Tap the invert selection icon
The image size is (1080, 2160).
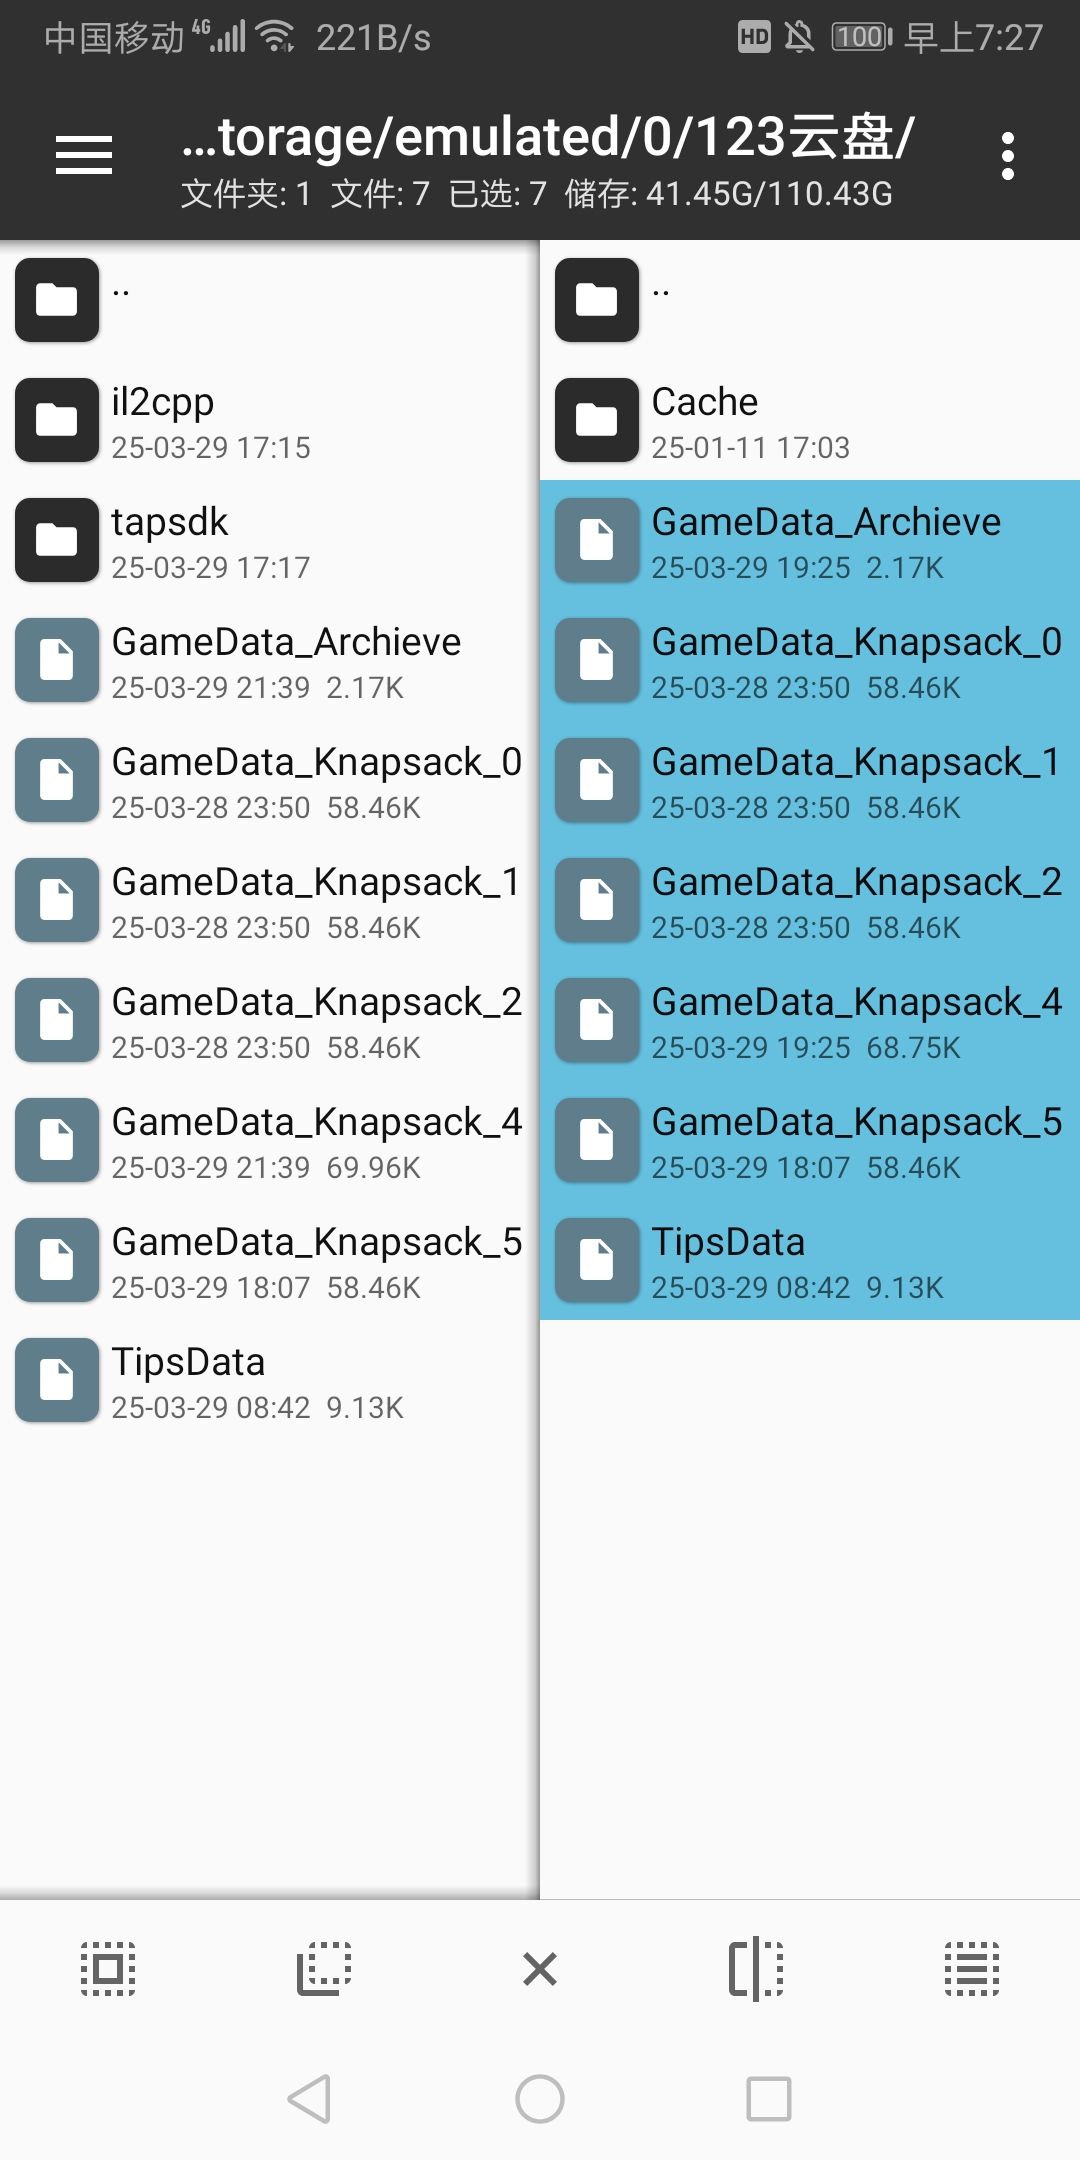(x=324, y=1969)
